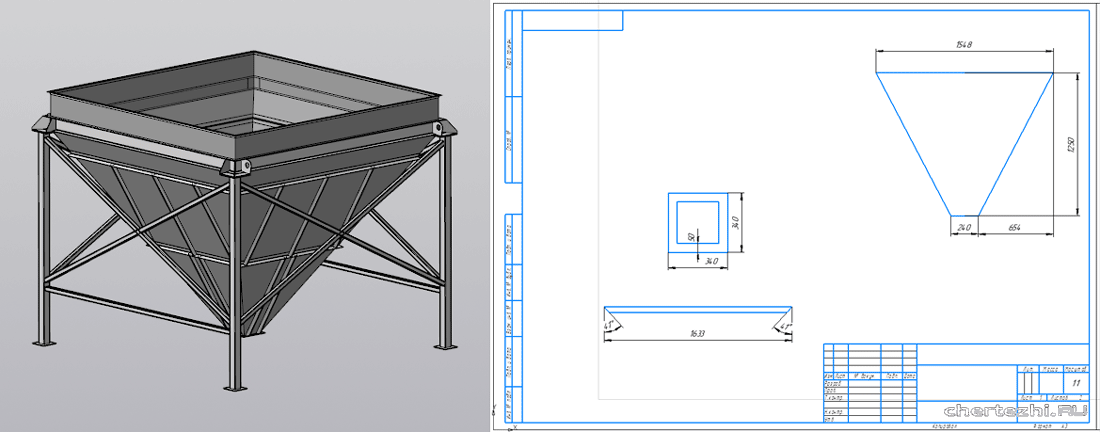Select the trapezoid hopper side profile
The width and height of the screenshot is (1100, 432).
coord(964,140)
